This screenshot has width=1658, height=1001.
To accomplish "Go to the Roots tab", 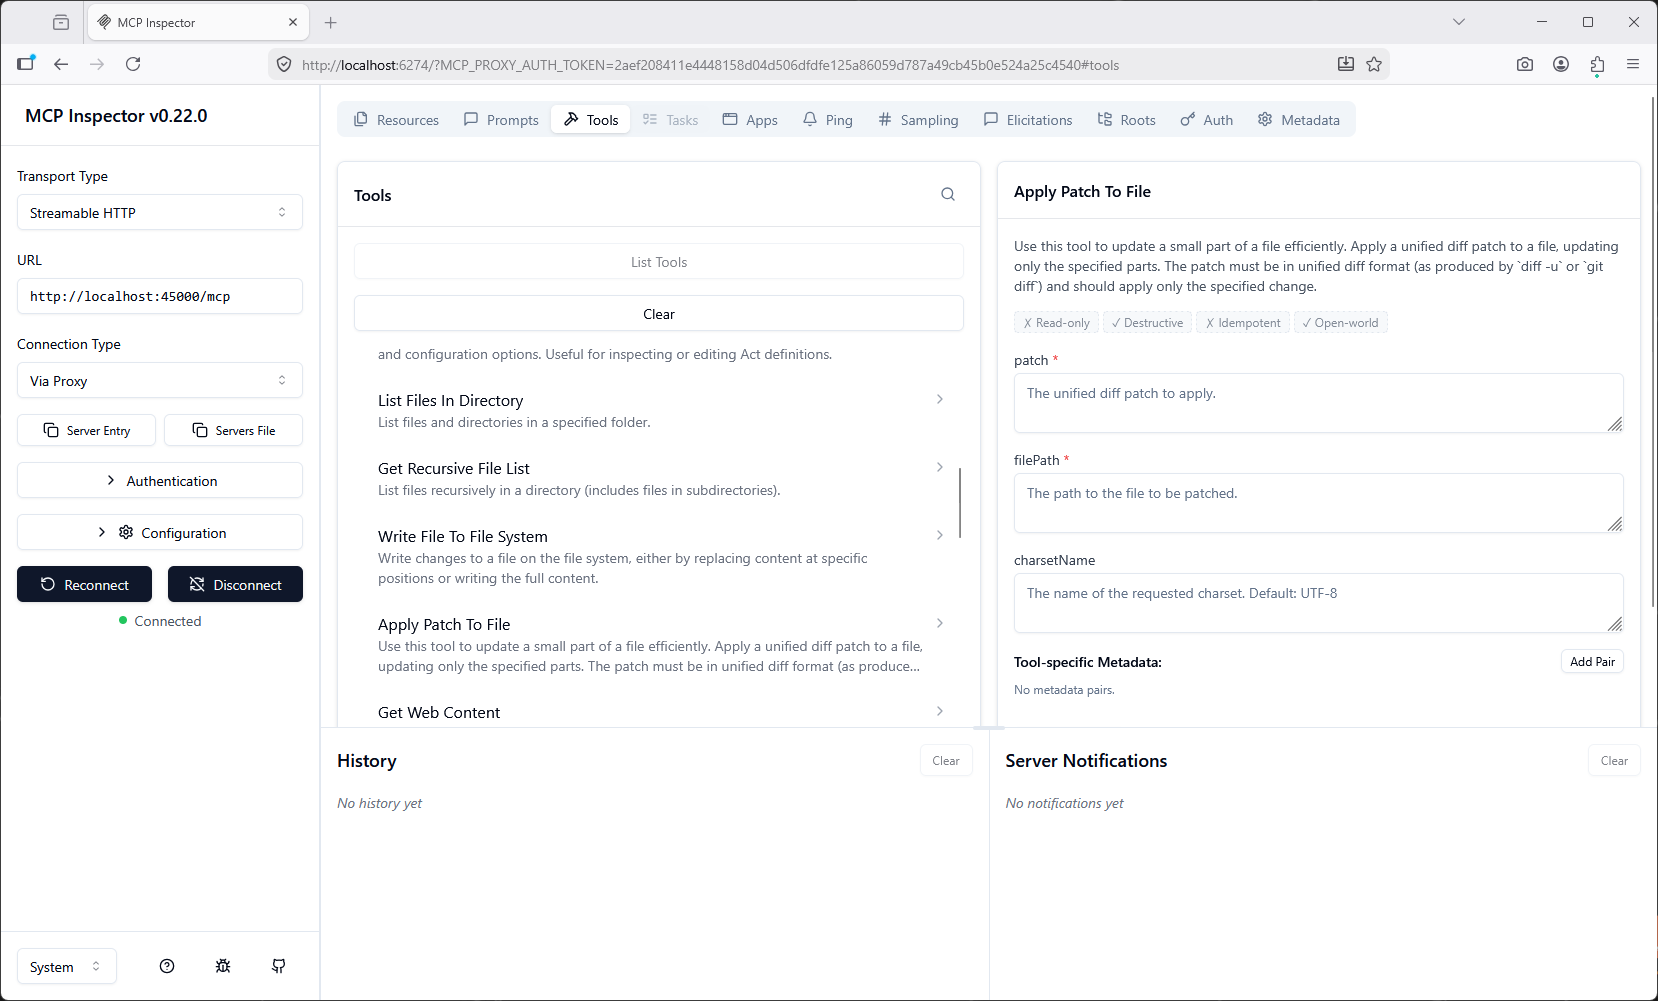I will point(1127,120).
